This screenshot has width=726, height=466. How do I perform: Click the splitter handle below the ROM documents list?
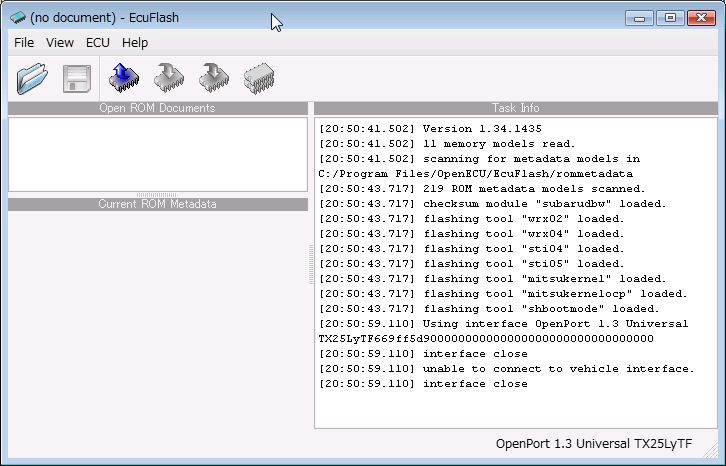(156, 195)
